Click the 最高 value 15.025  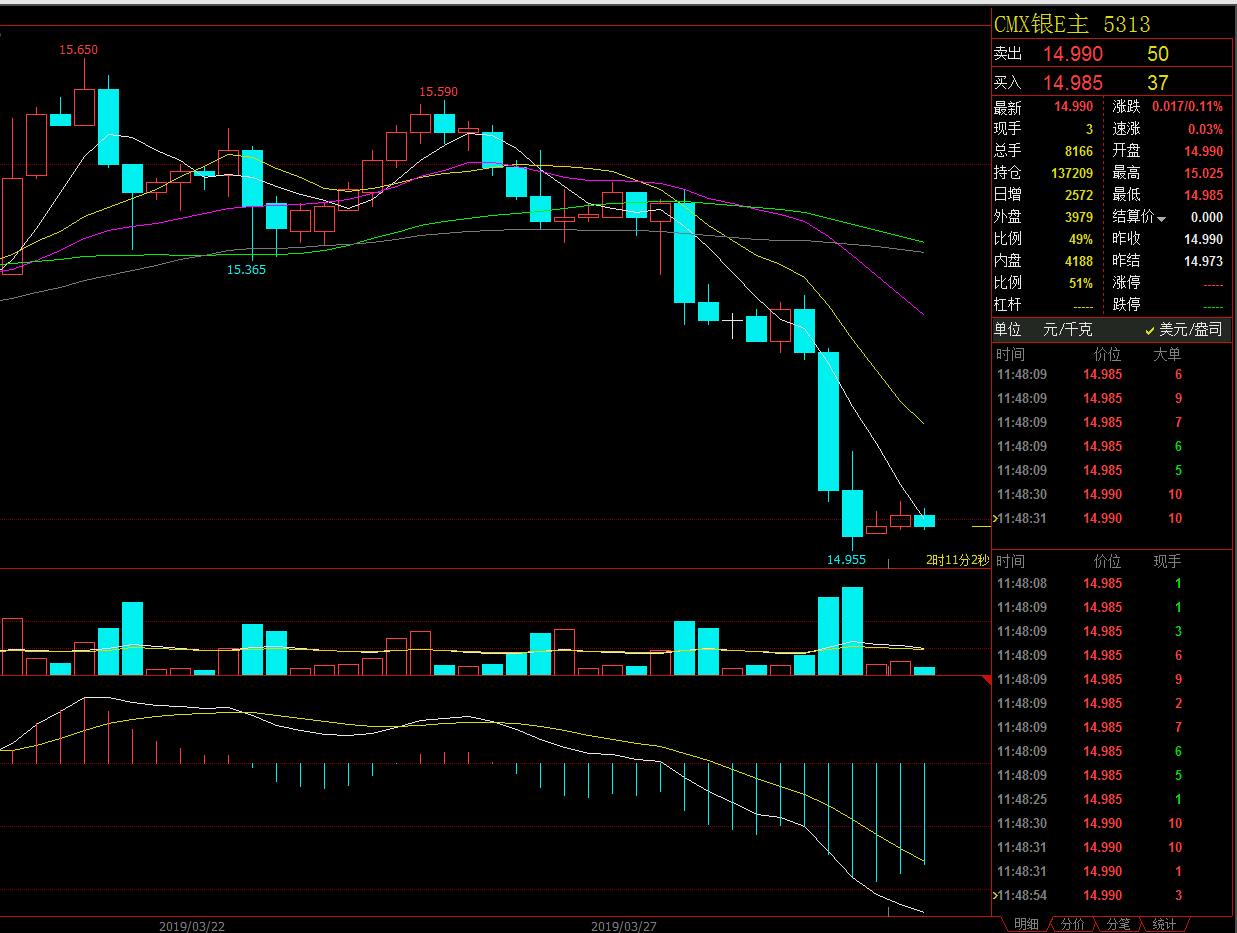pyautogui.click(x=1204, y=173)
